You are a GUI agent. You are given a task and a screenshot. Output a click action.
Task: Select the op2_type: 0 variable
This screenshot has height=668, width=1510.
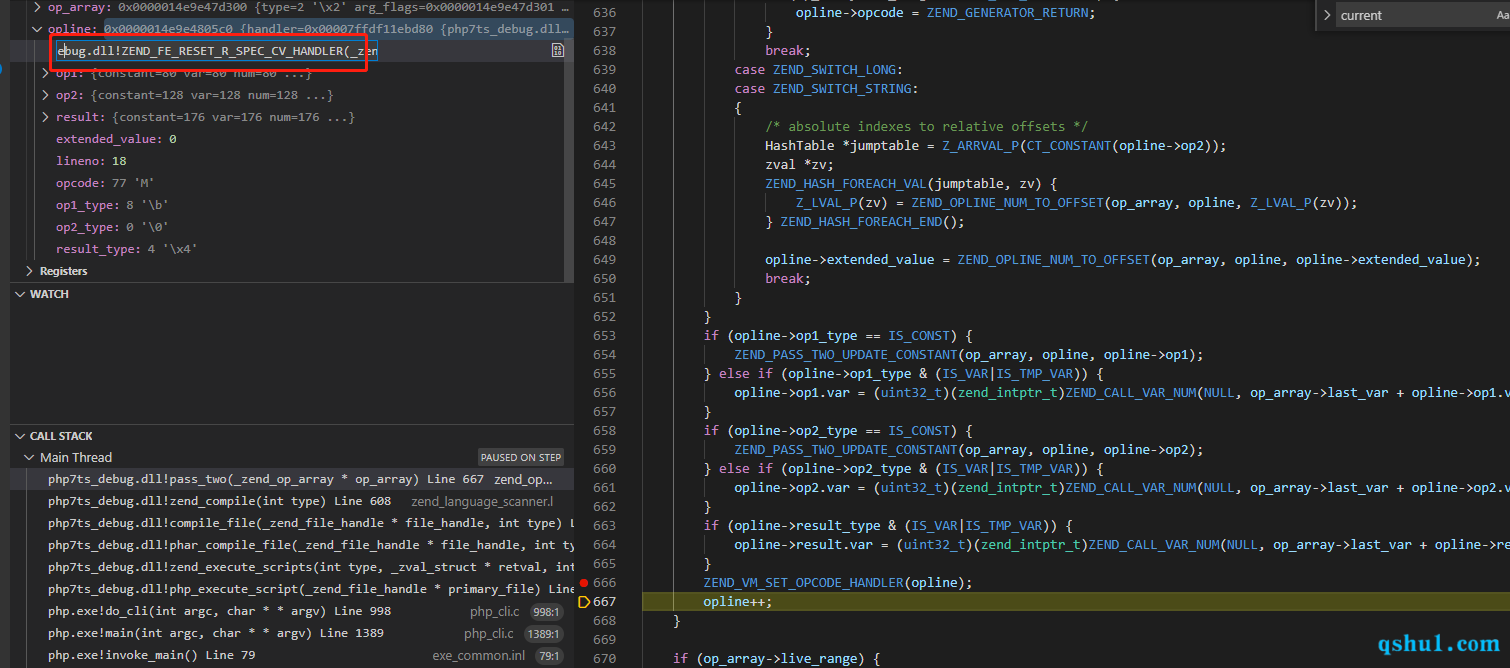(112, 227)
